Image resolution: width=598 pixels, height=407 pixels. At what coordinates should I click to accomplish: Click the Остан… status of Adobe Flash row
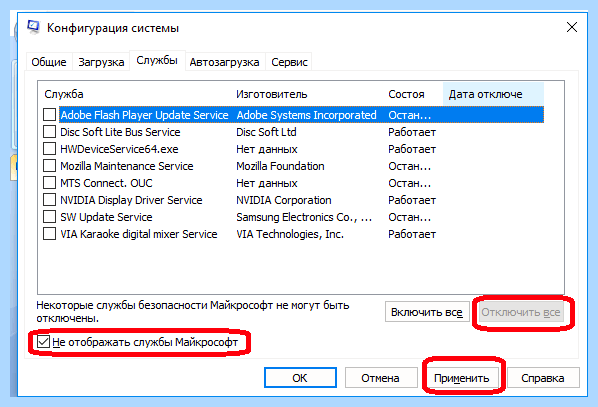tap(410, 115)
